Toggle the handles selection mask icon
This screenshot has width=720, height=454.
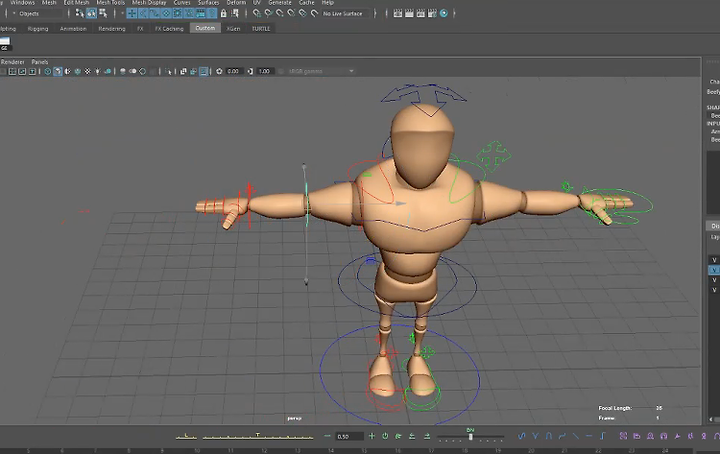click(132, 13)
